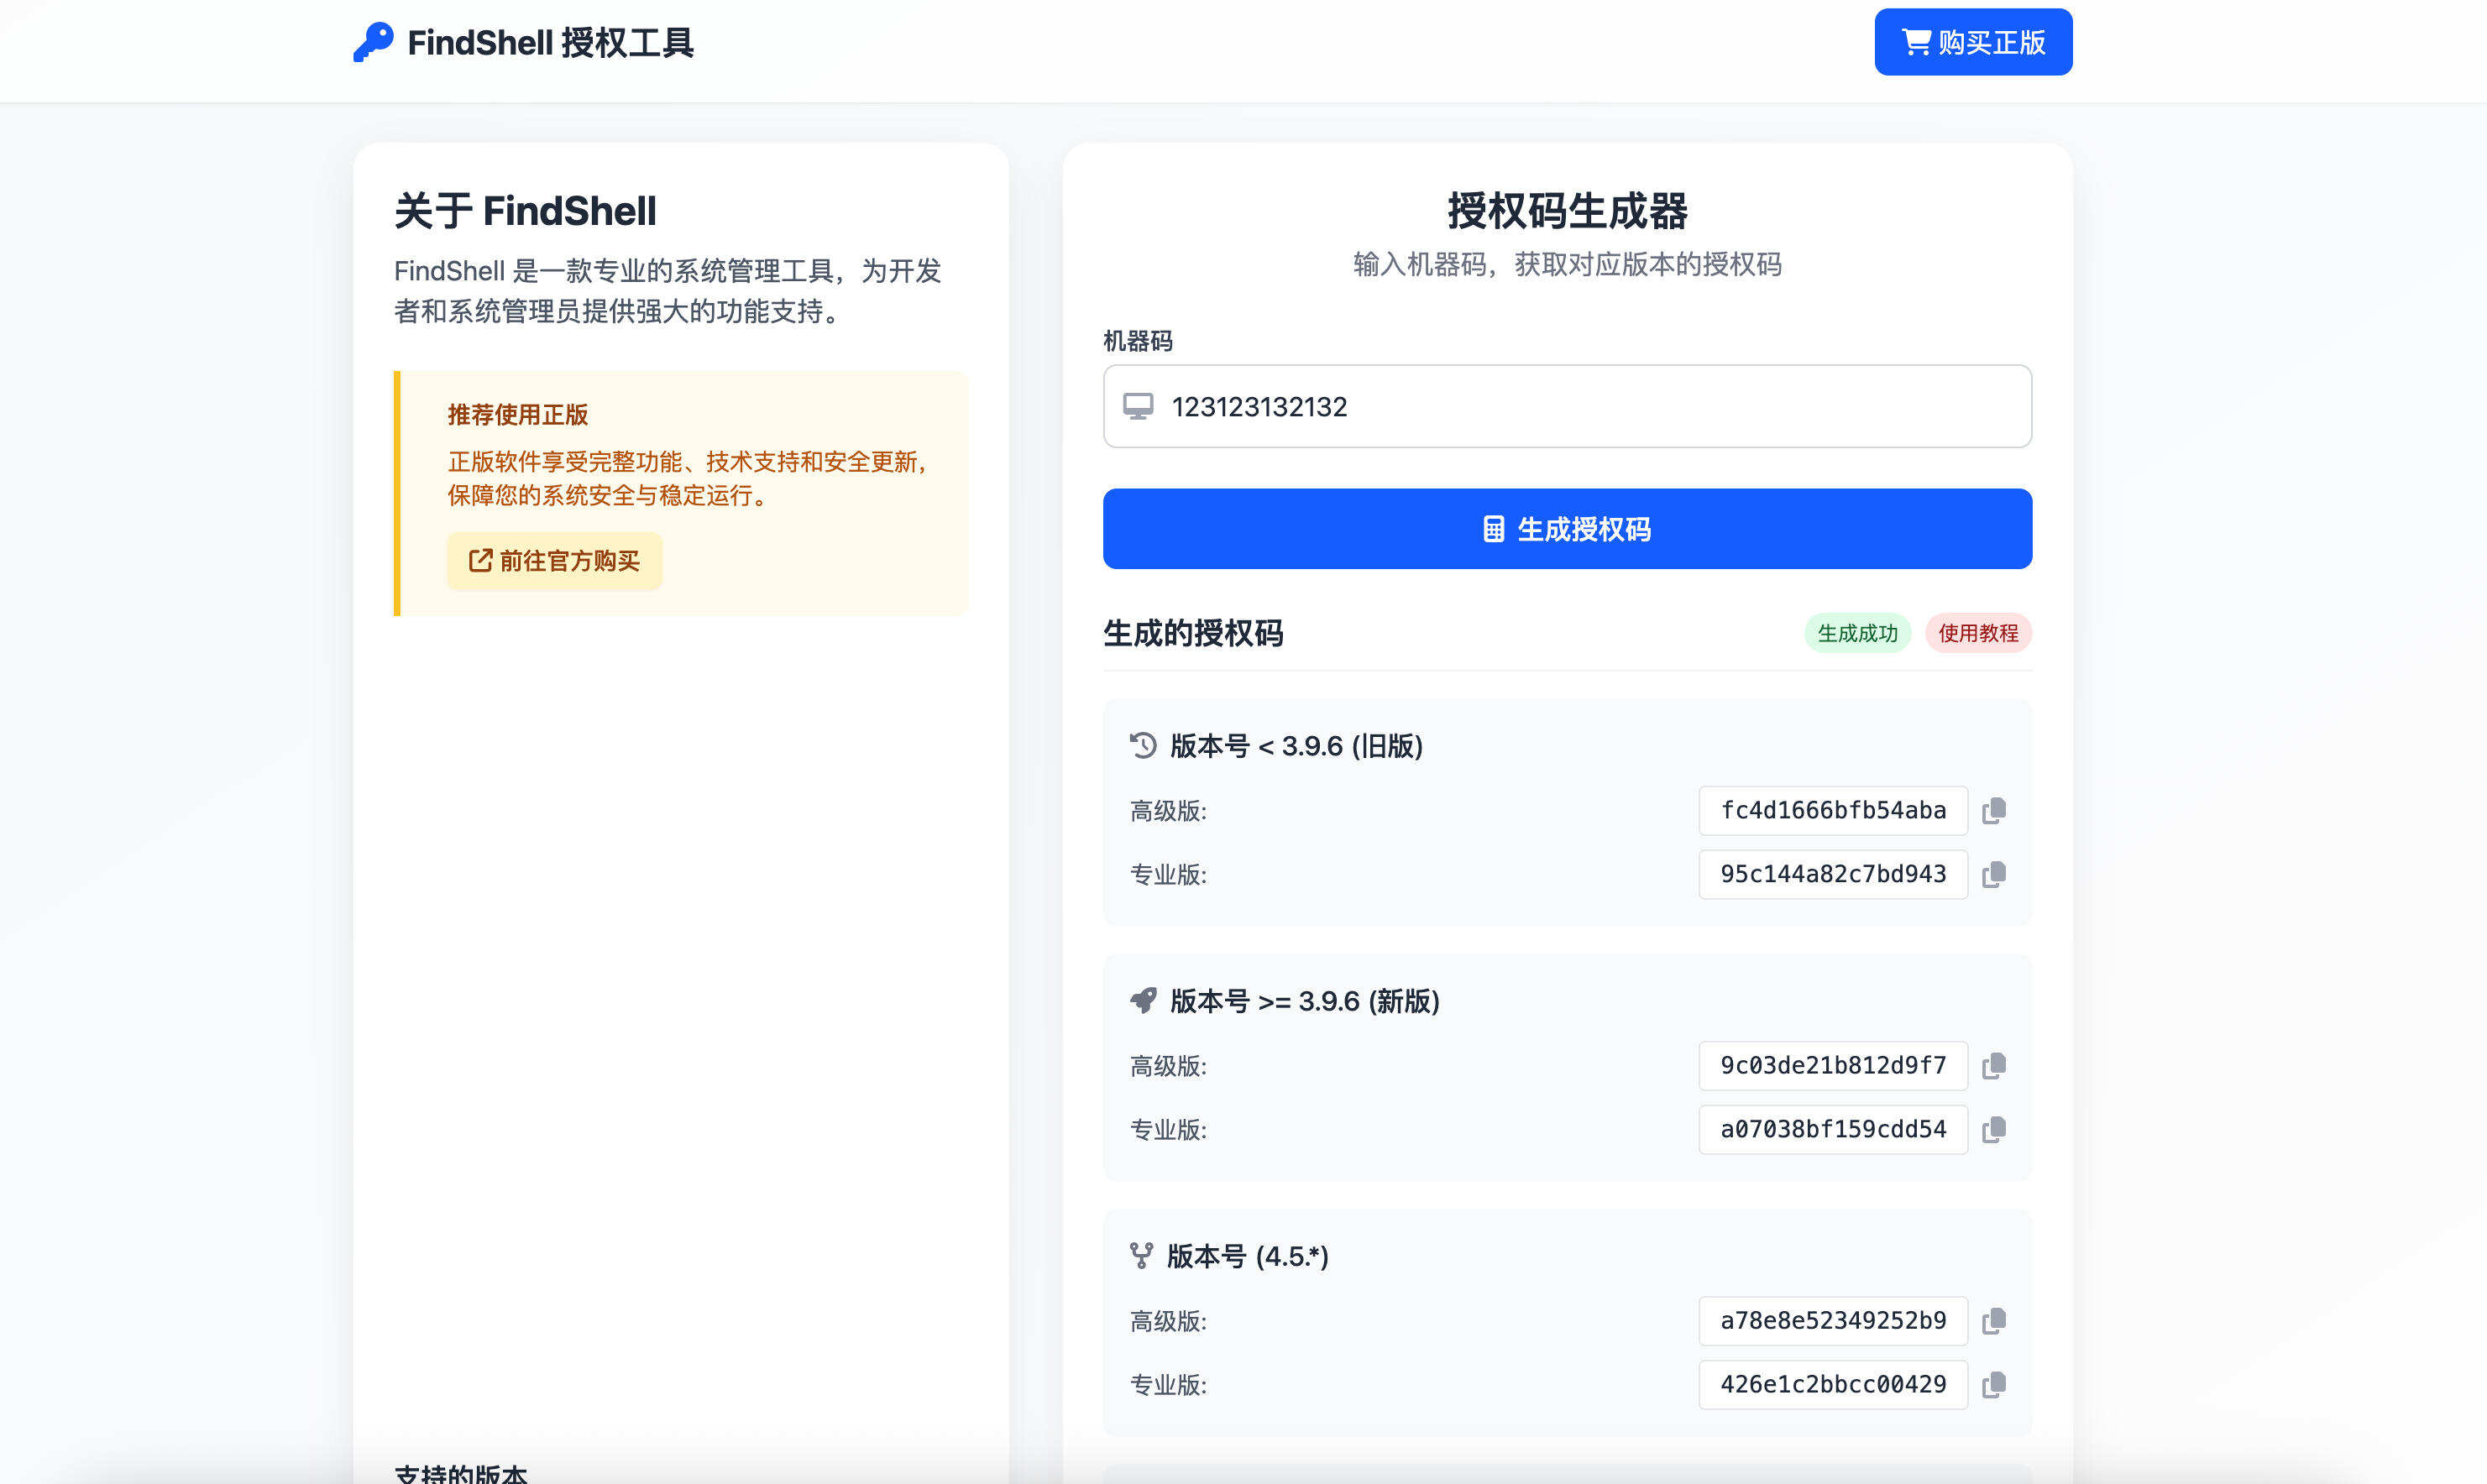Click the monitor icon inside the 机器码 field
The image size is (2487, 1484).
(x=1138, y=406)
